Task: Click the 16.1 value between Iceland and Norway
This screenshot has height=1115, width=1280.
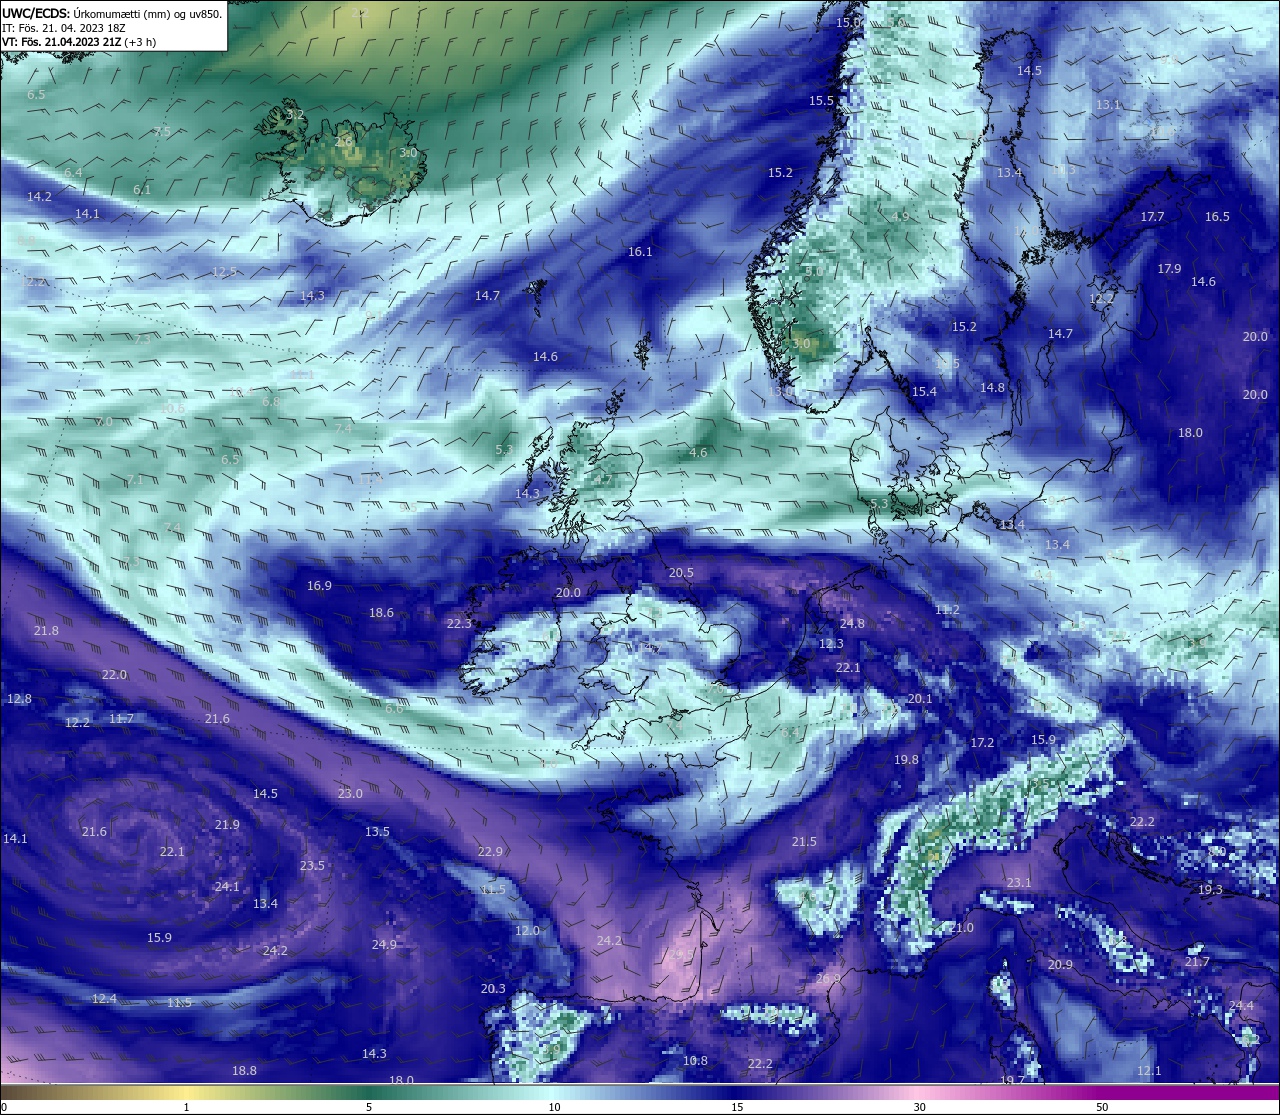Action: tap(640, 252)
